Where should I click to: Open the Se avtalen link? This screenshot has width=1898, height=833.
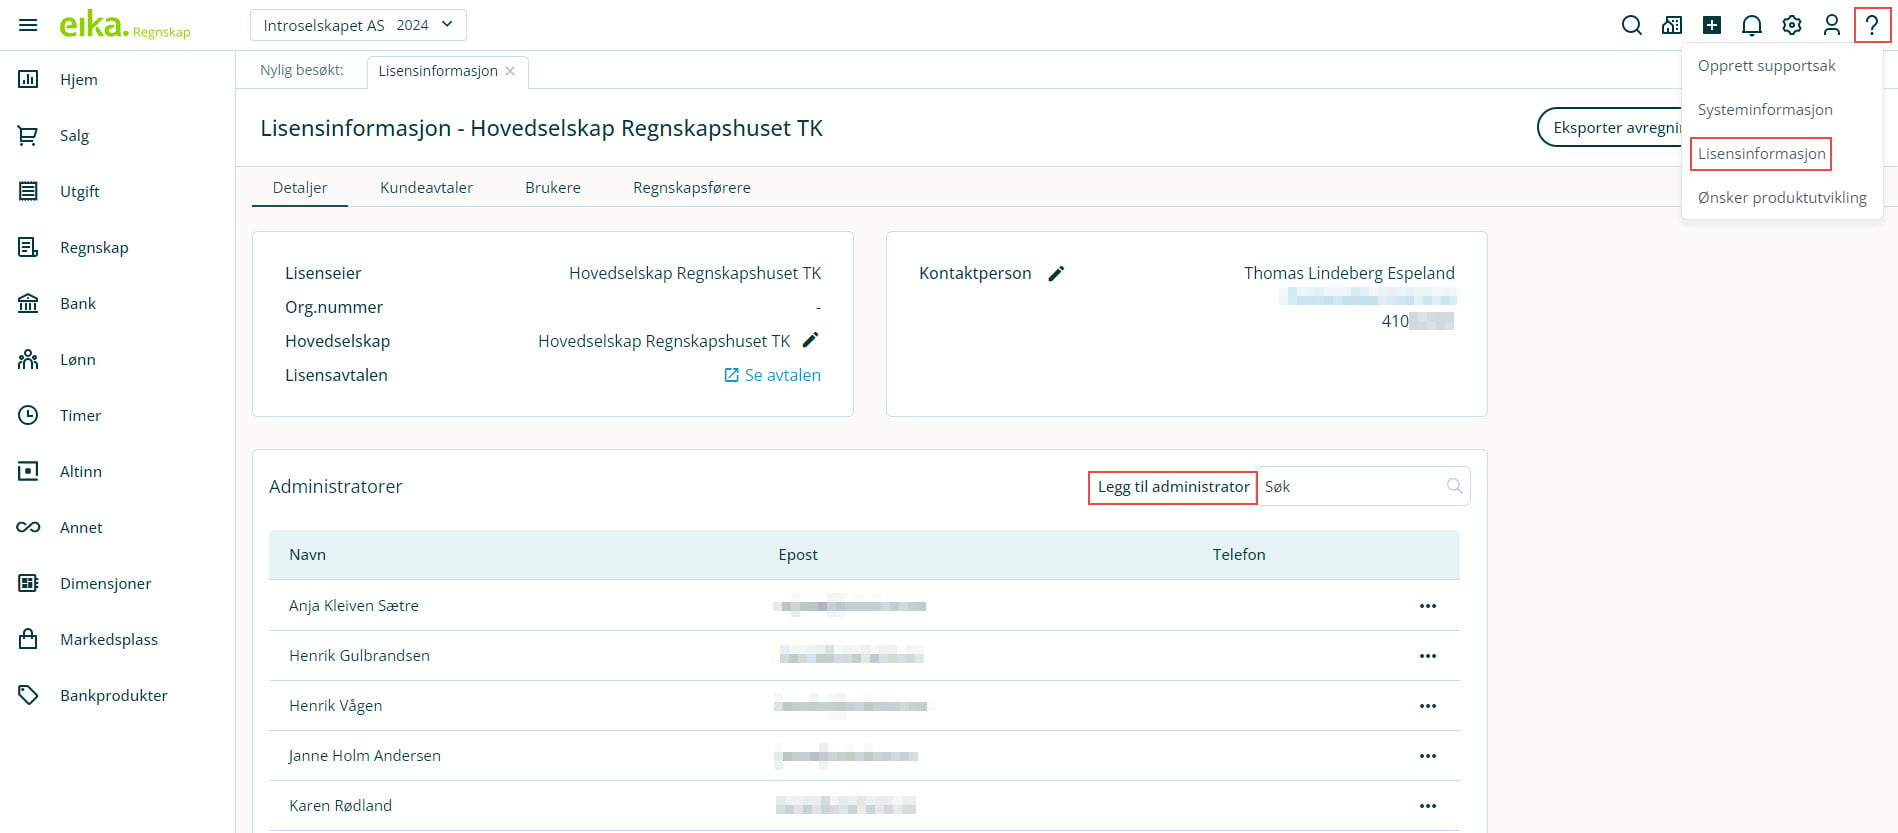[x=772, y=375]
